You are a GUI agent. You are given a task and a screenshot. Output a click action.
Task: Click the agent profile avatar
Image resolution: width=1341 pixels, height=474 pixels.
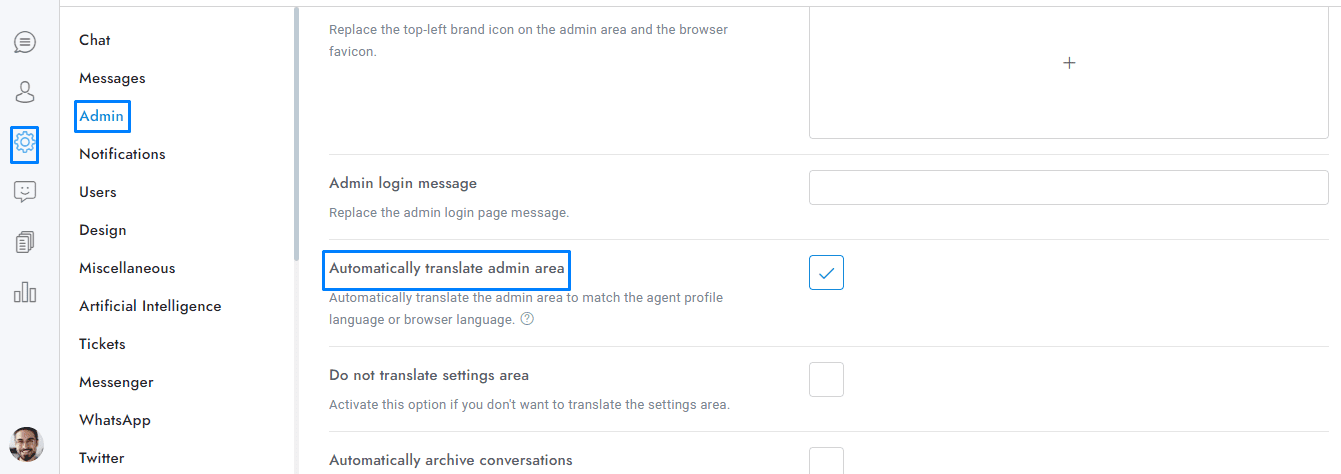point(26,444)
